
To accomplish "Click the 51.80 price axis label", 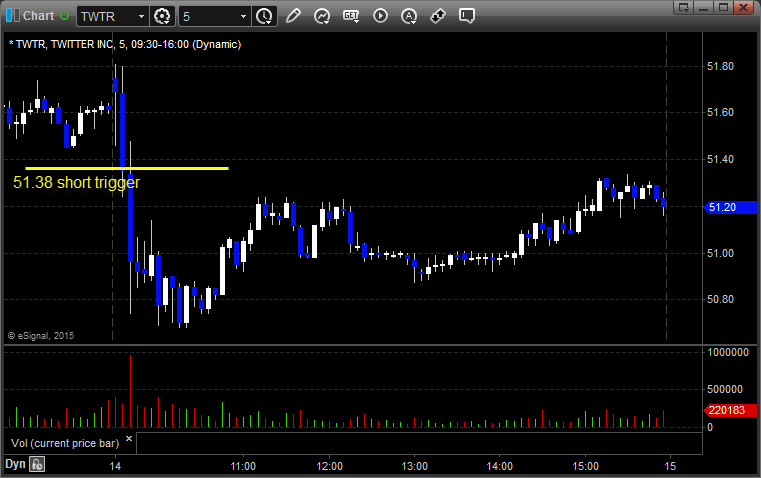I will coord(720,66).
